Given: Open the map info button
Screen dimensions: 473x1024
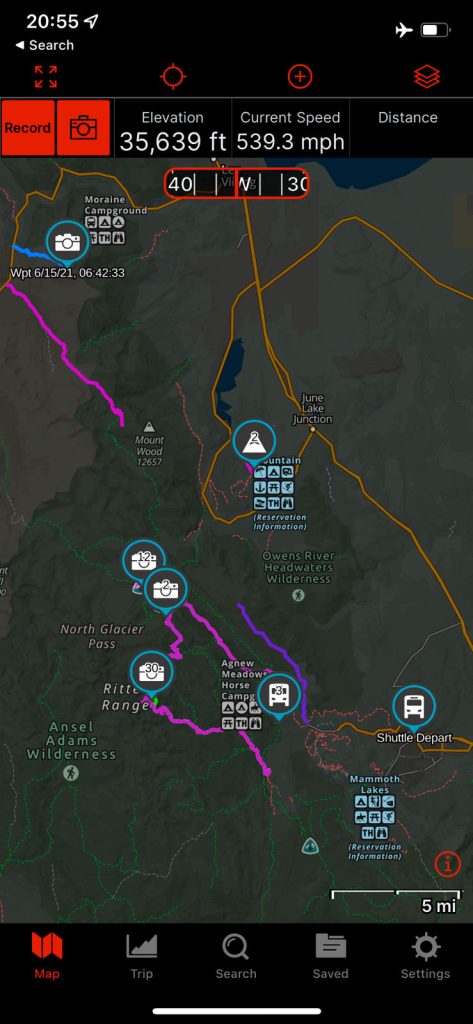Looking at the screenshot, I should tap(448, 864).
